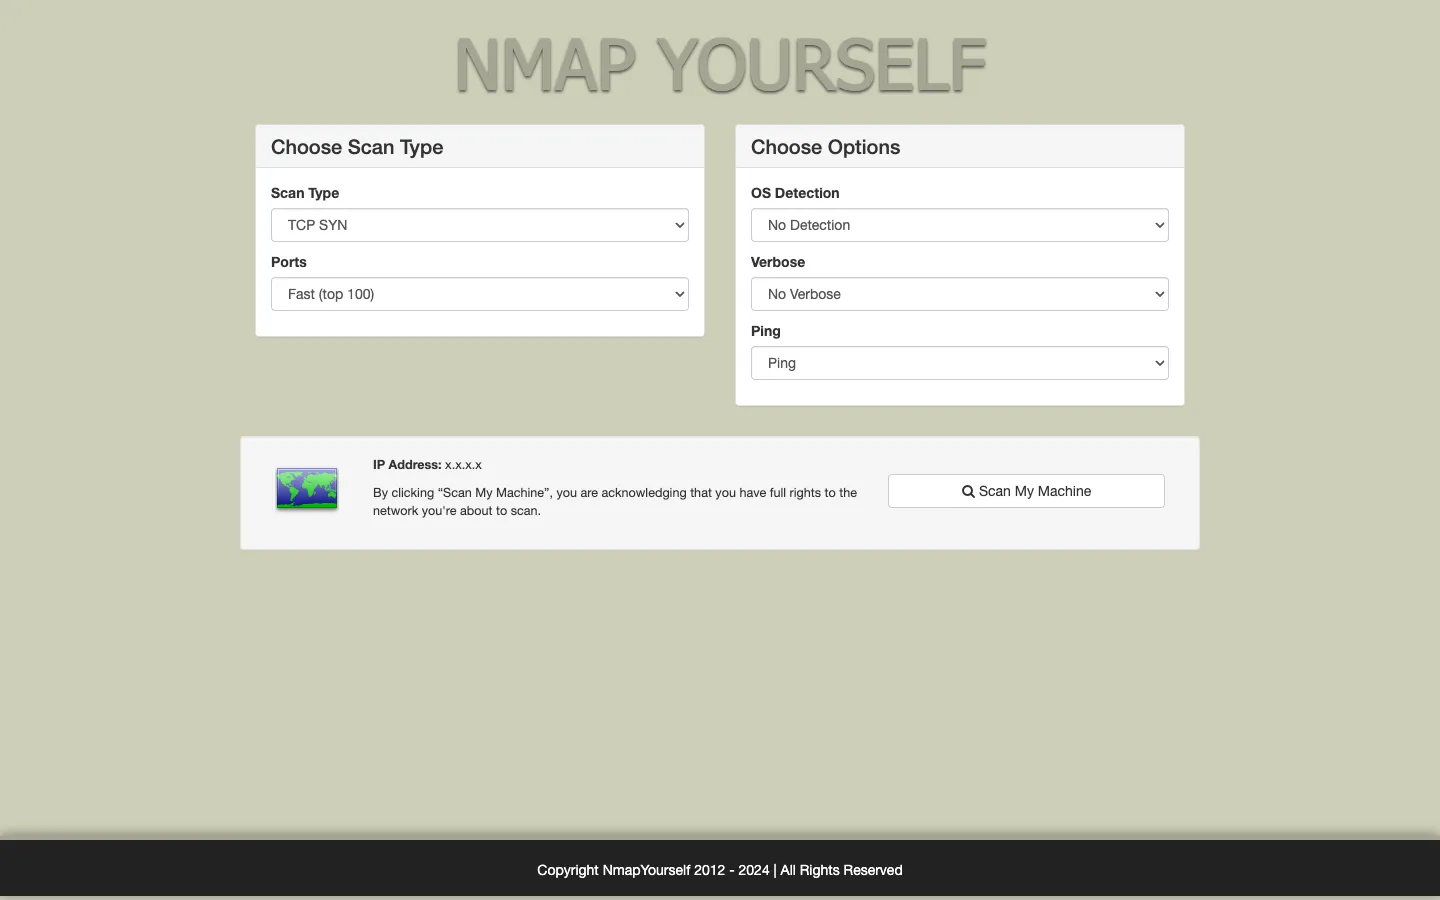
Task: Click the Scan Type field label
Action: [x=305, y=193]
